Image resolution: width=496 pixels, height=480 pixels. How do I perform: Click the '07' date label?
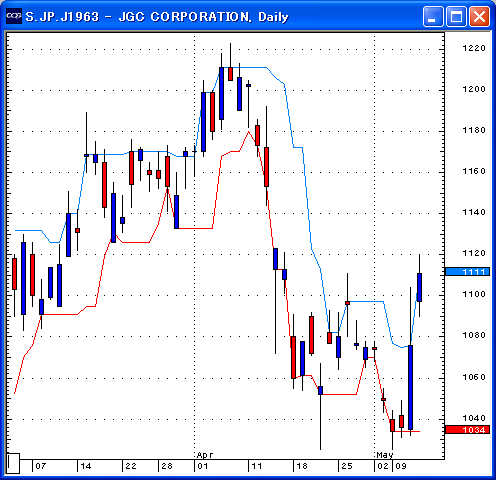coord(41,466)
